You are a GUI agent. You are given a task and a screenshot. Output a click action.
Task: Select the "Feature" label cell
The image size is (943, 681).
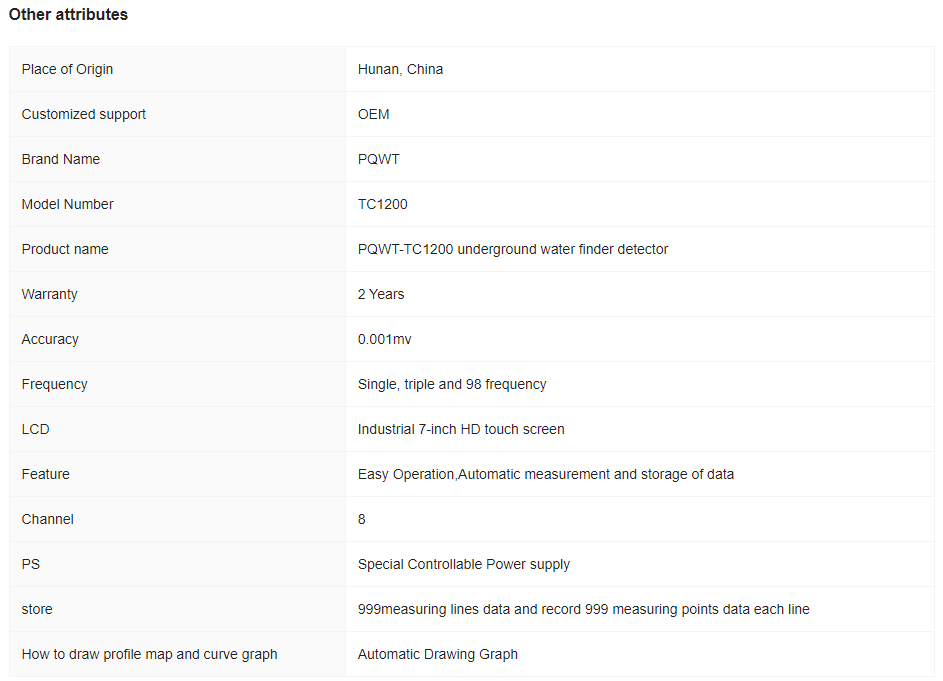tap(45, 474)
